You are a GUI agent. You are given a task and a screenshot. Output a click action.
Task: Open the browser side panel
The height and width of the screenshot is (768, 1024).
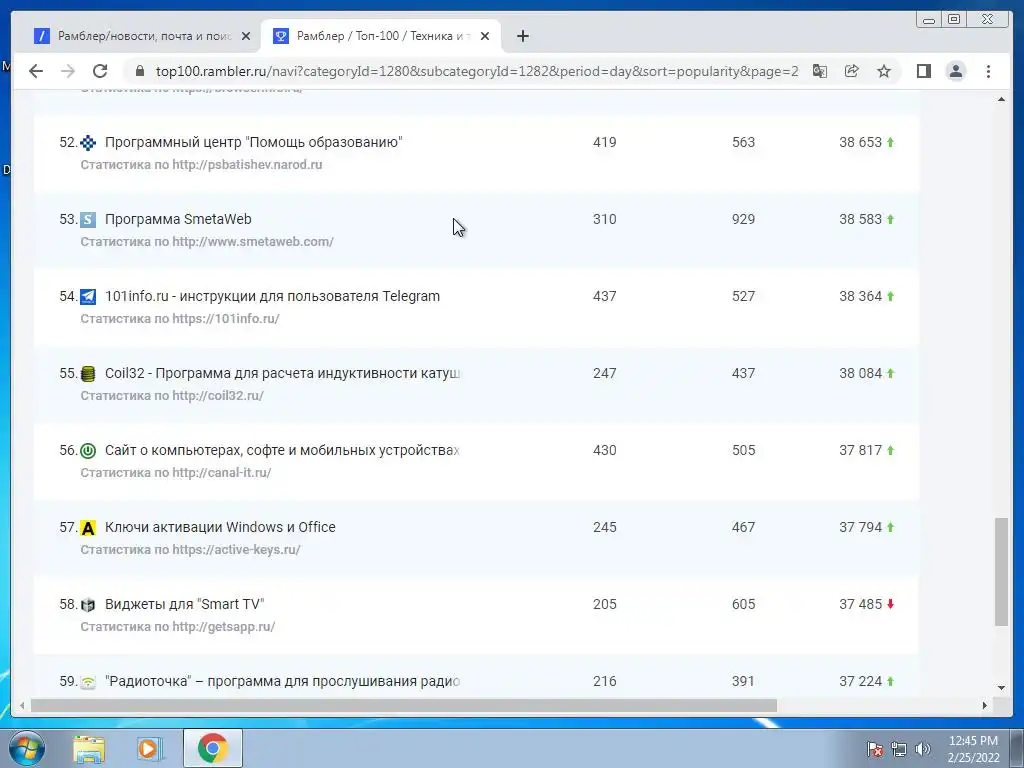click(923, 71)
